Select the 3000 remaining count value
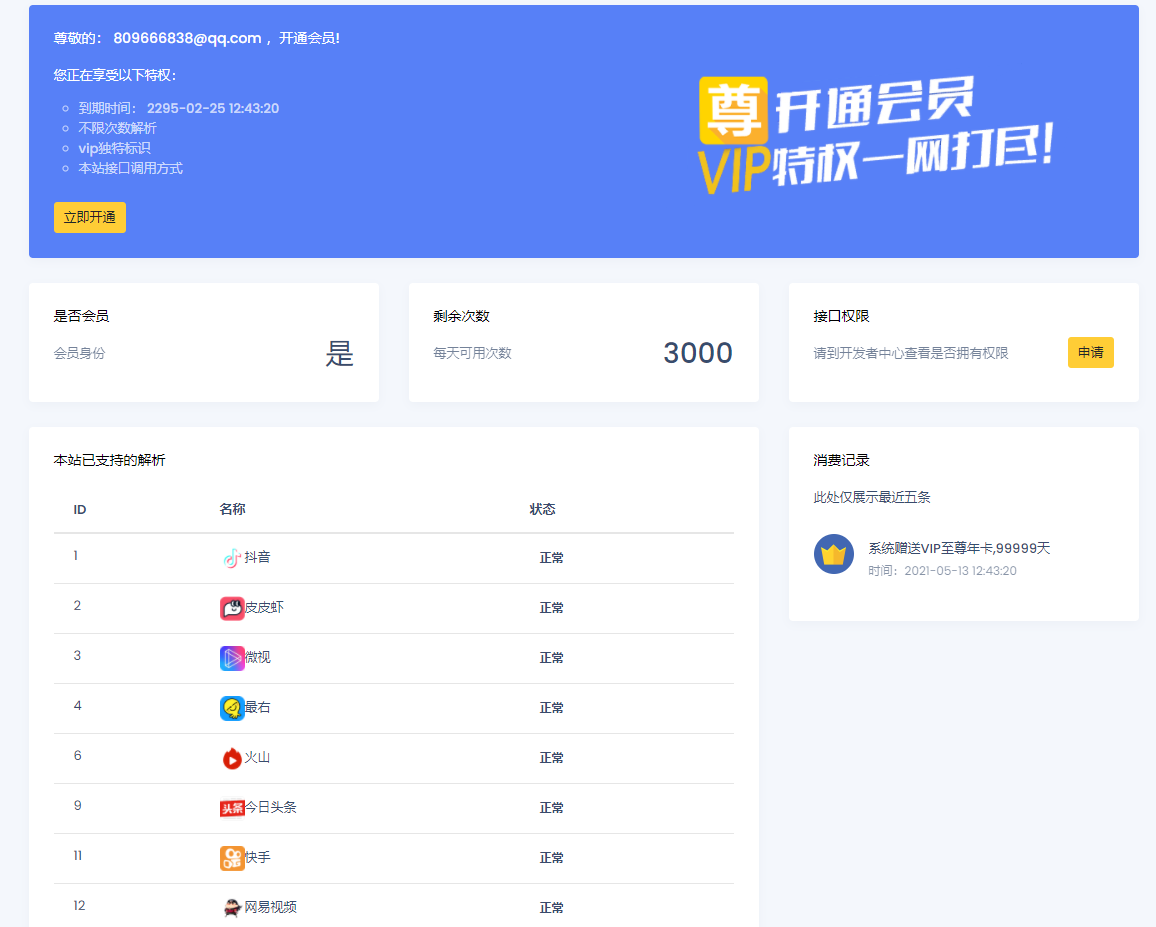The image size is (1156, 927). 697,353
